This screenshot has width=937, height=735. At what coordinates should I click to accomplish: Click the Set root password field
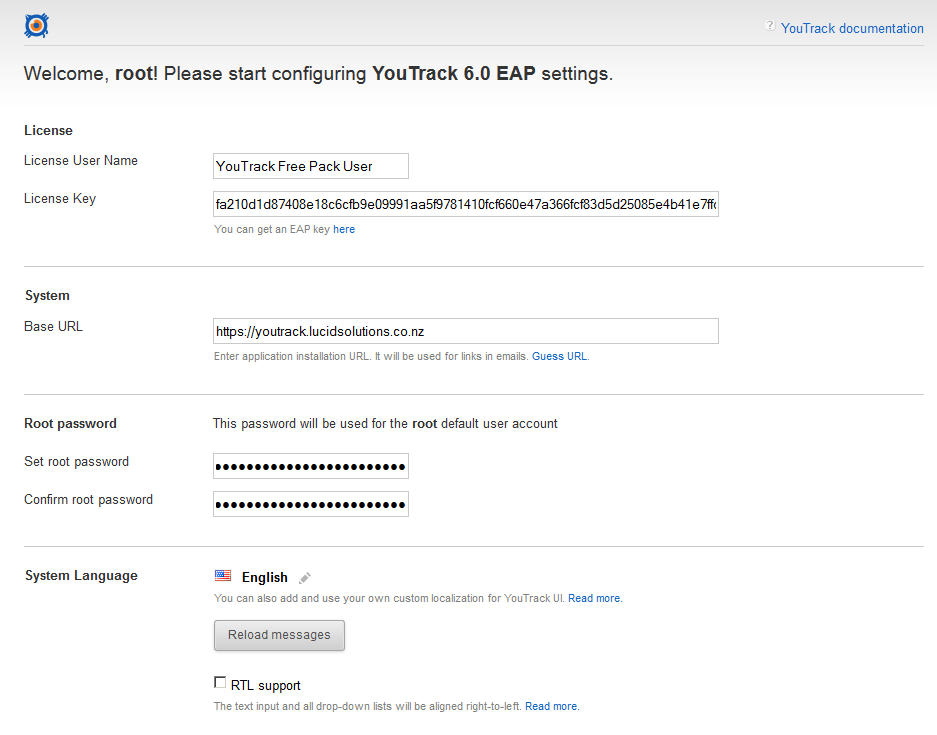[311, 466]
